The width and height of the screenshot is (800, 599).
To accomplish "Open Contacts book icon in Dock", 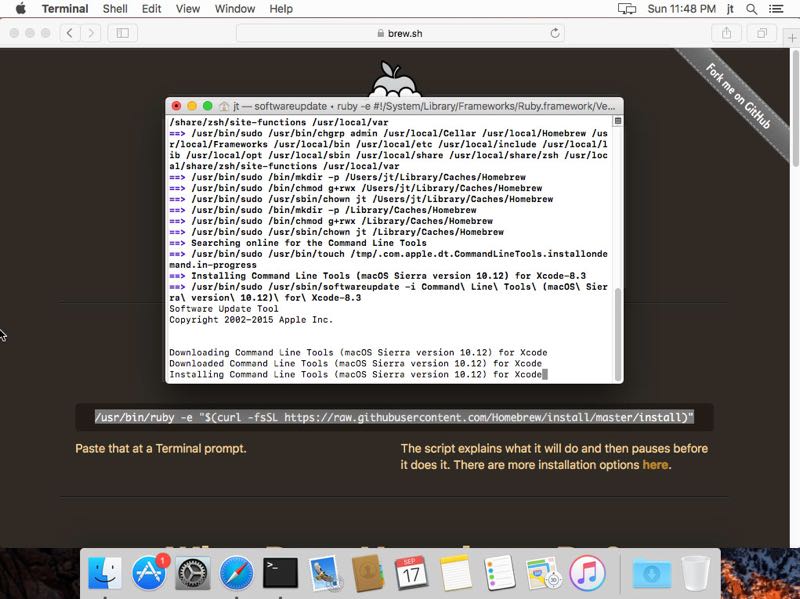I will point(367,573).
